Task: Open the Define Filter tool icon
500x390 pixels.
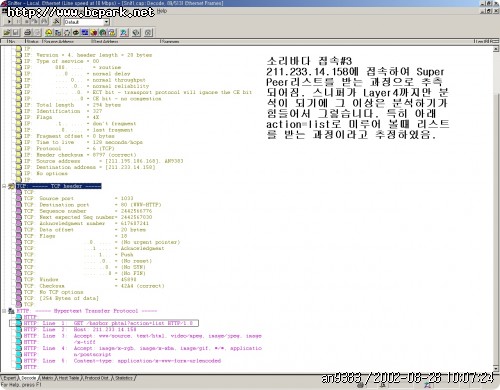Action: tap(56, 22)
